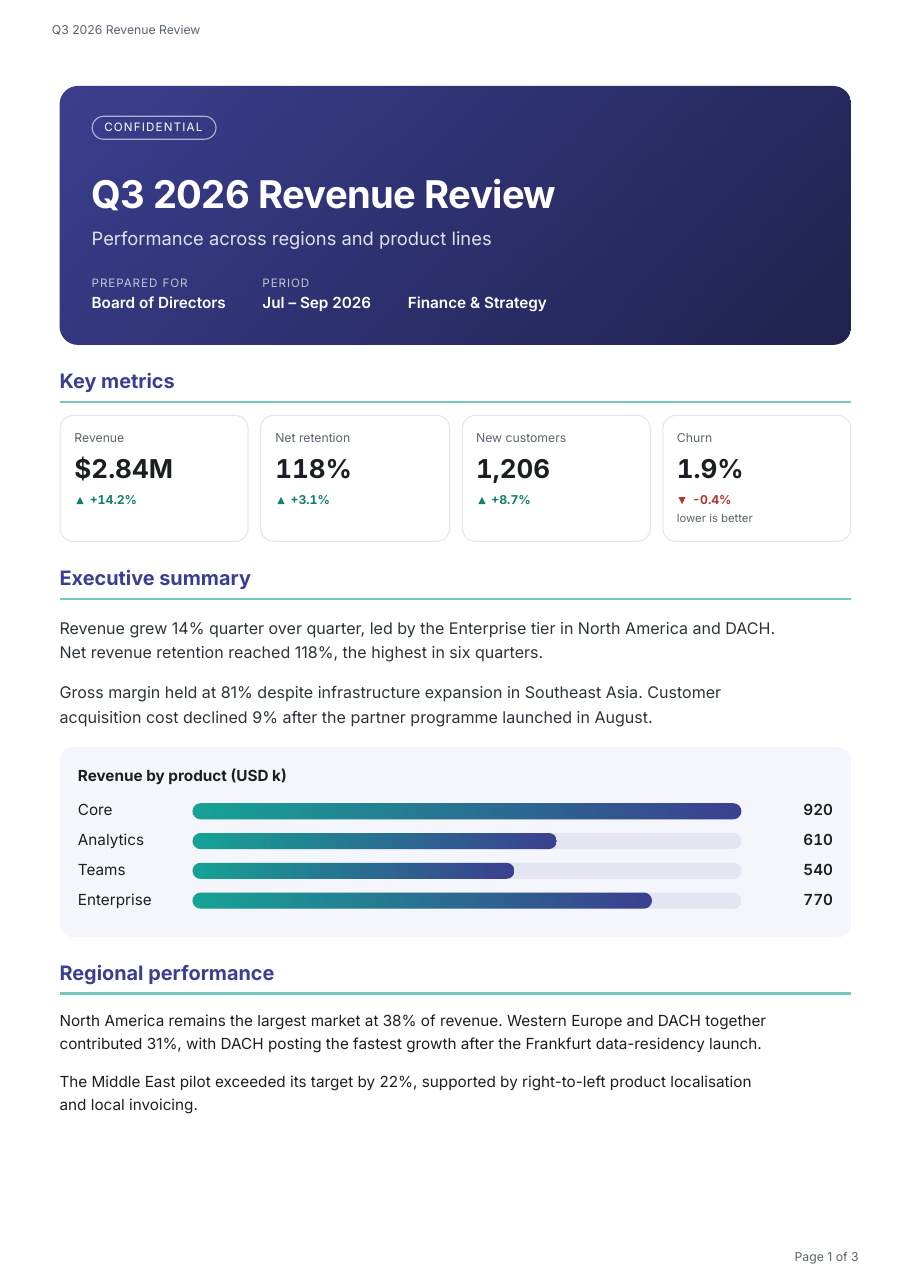The width and height of the screenshot is (911, 1288).
Task: Click the title 'Q3 2026 Revenue Review' in banner
Action: 322,194
